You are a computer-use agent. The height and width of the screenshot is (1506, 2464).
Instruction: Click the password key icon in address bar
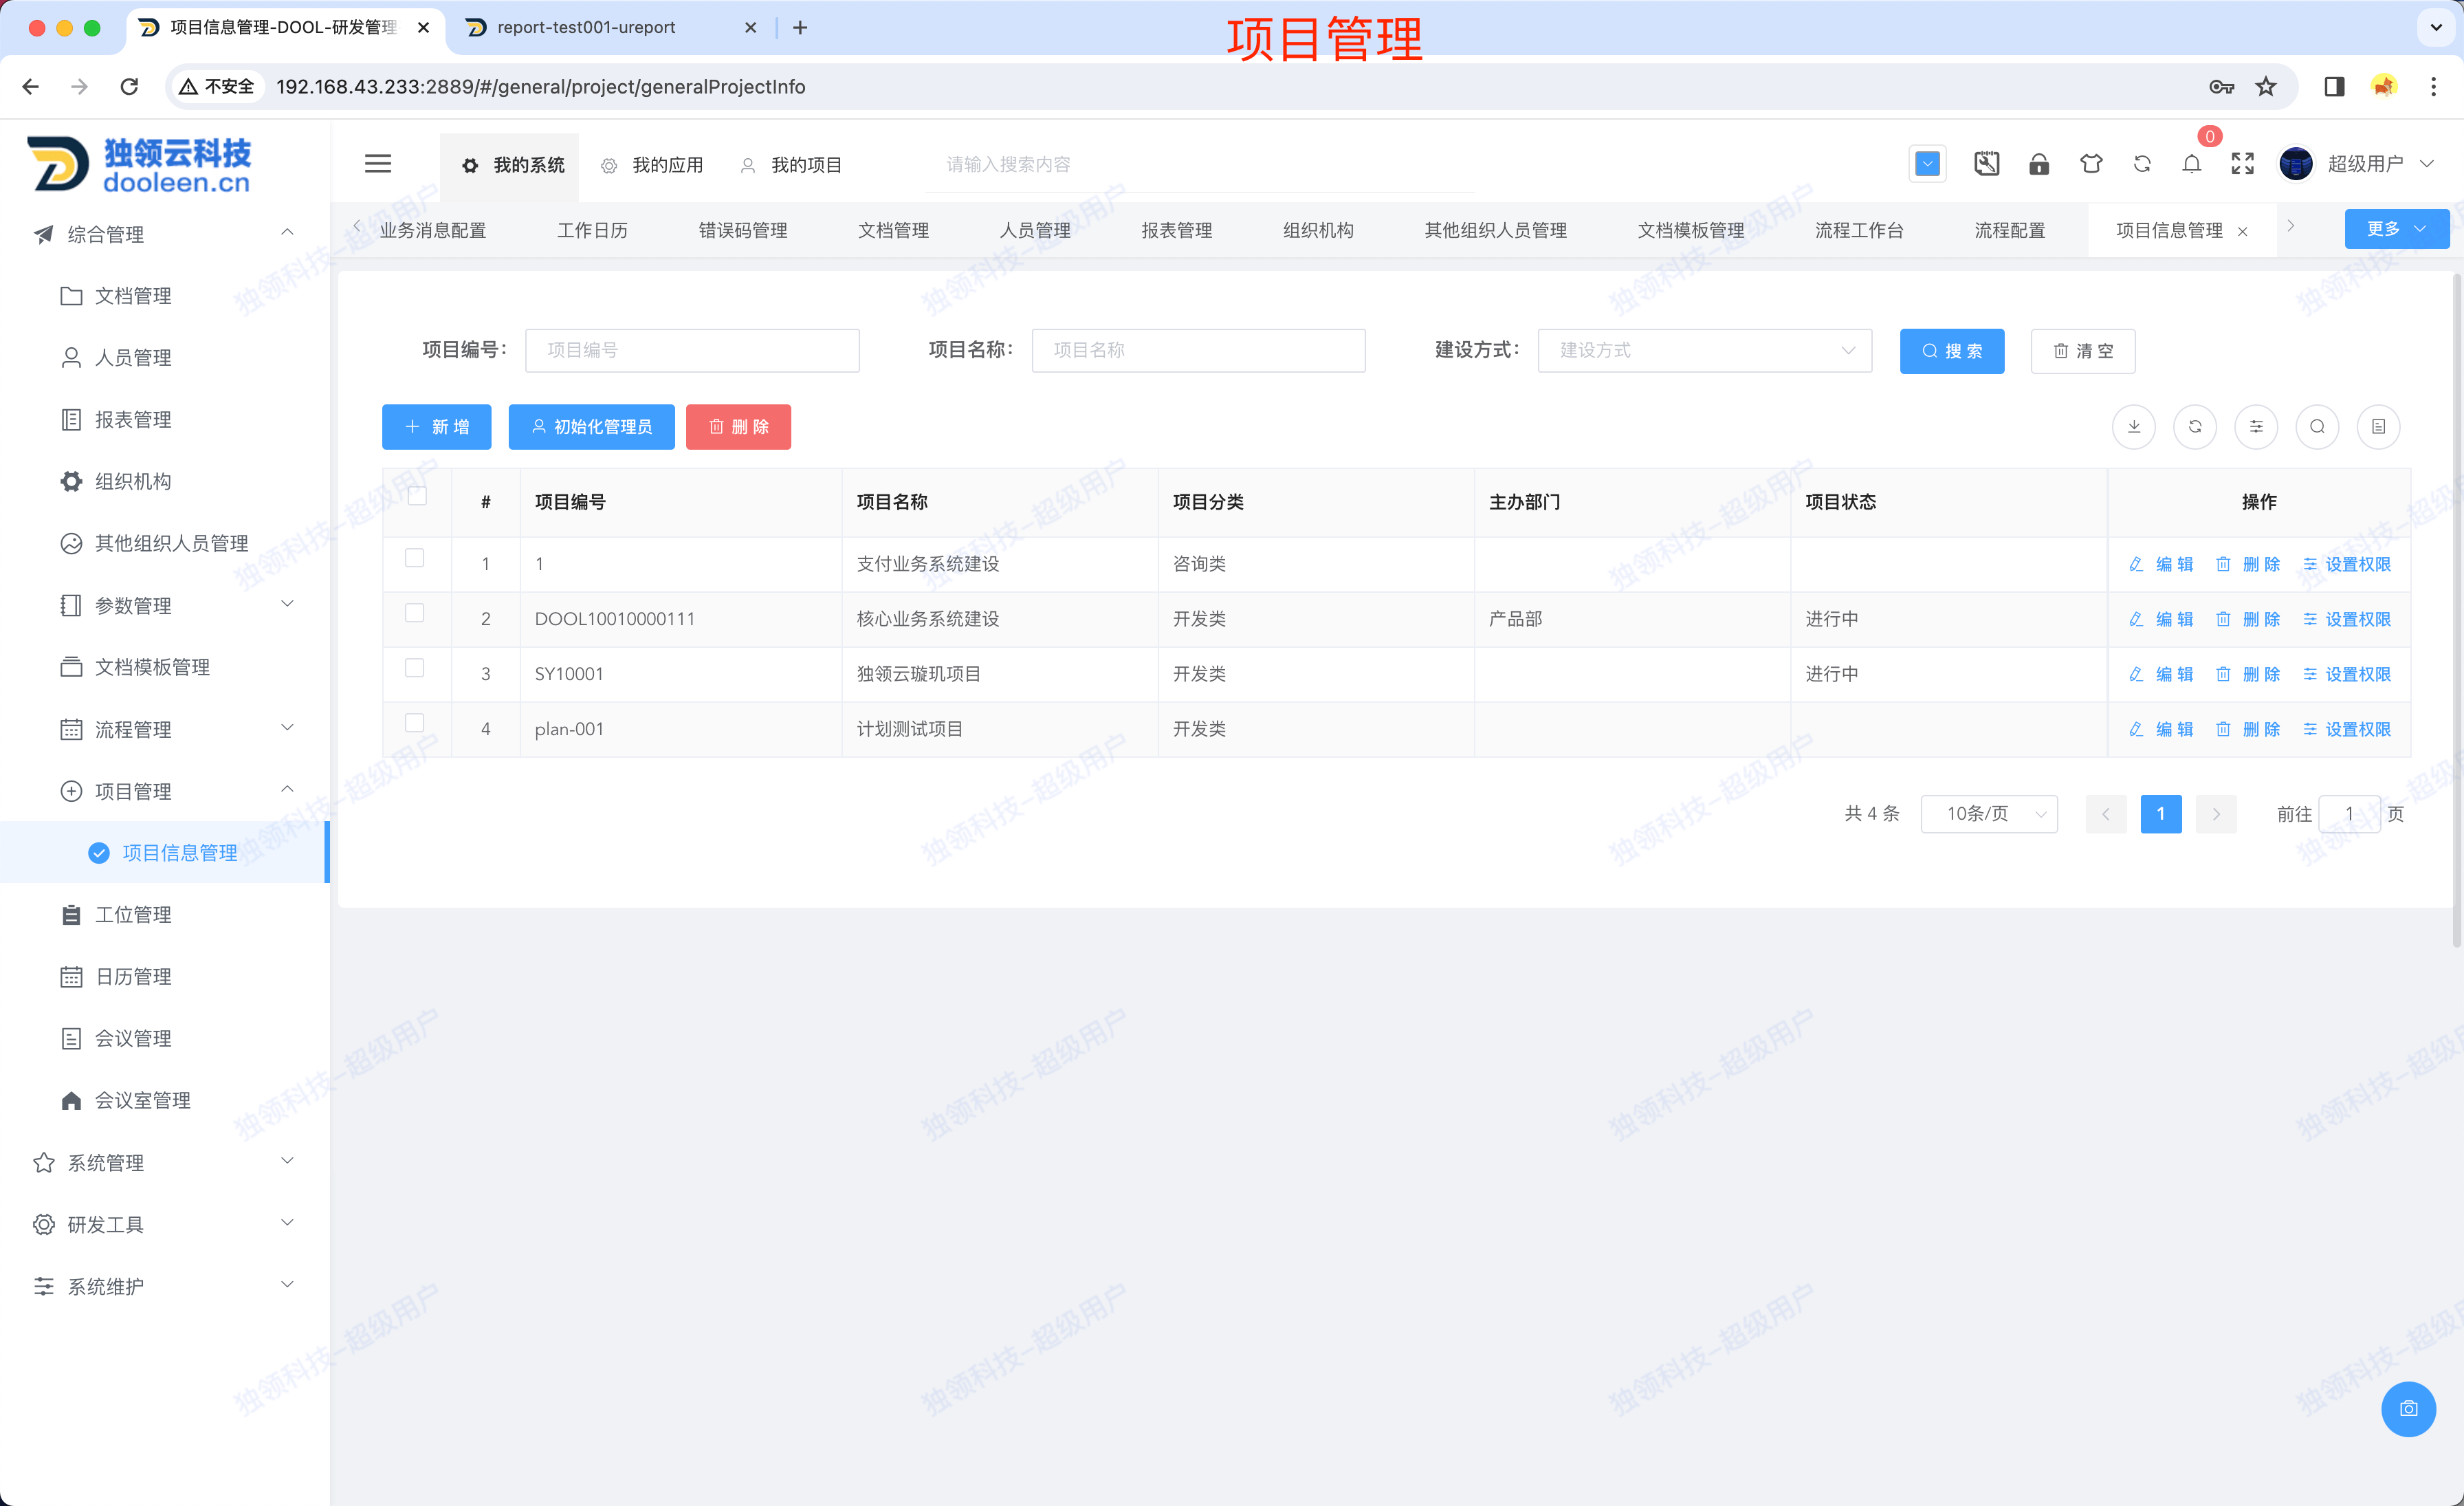pos(2221,87)
